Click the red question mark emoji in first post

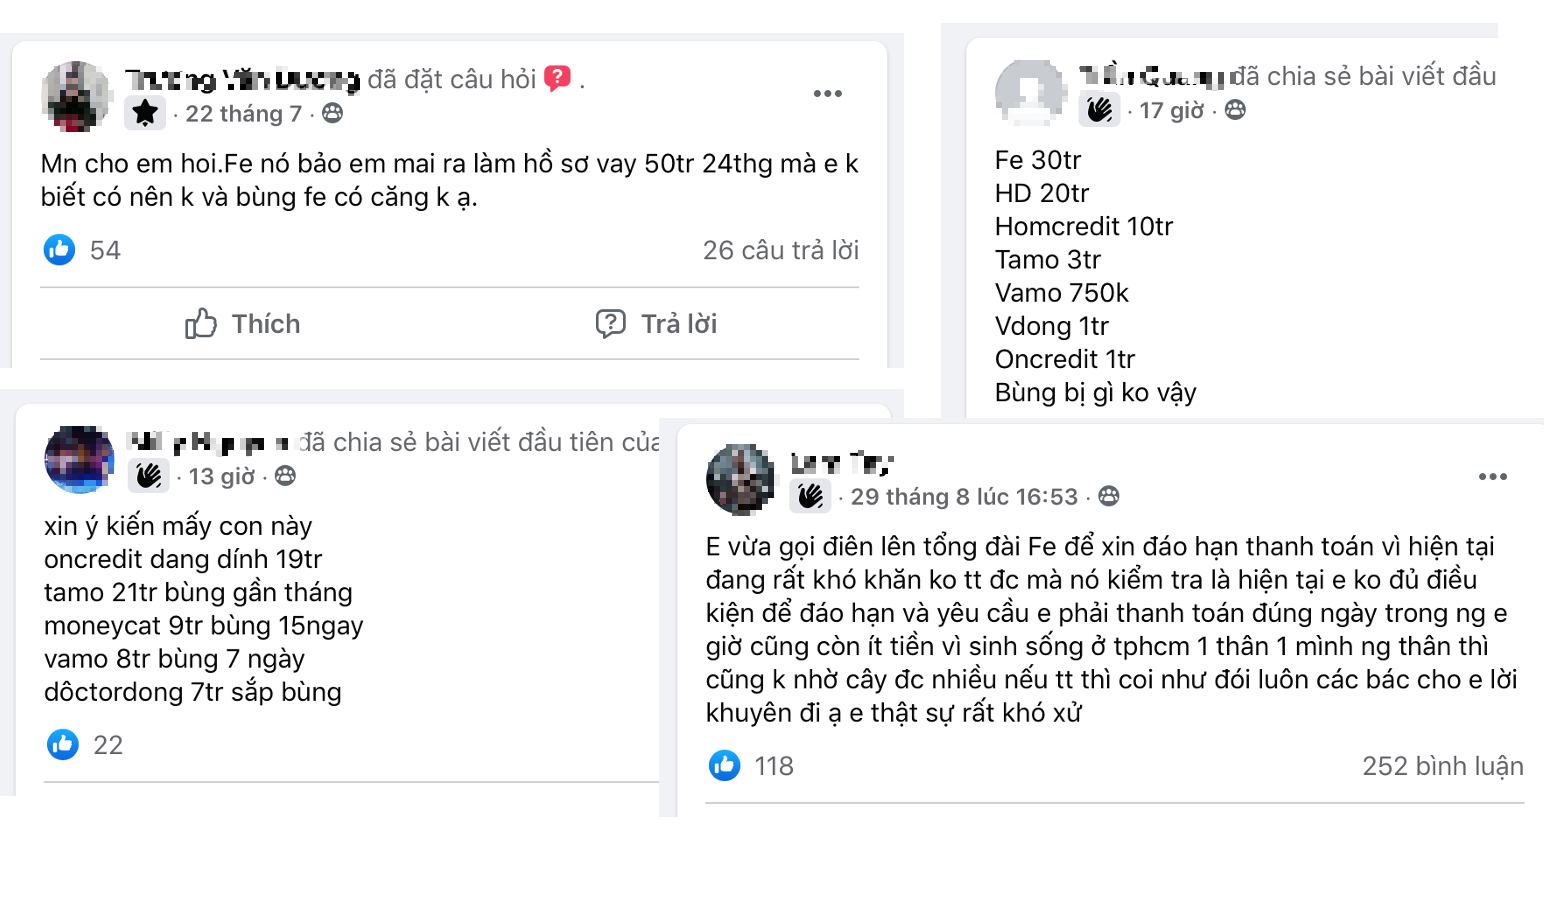click(558, 76)
